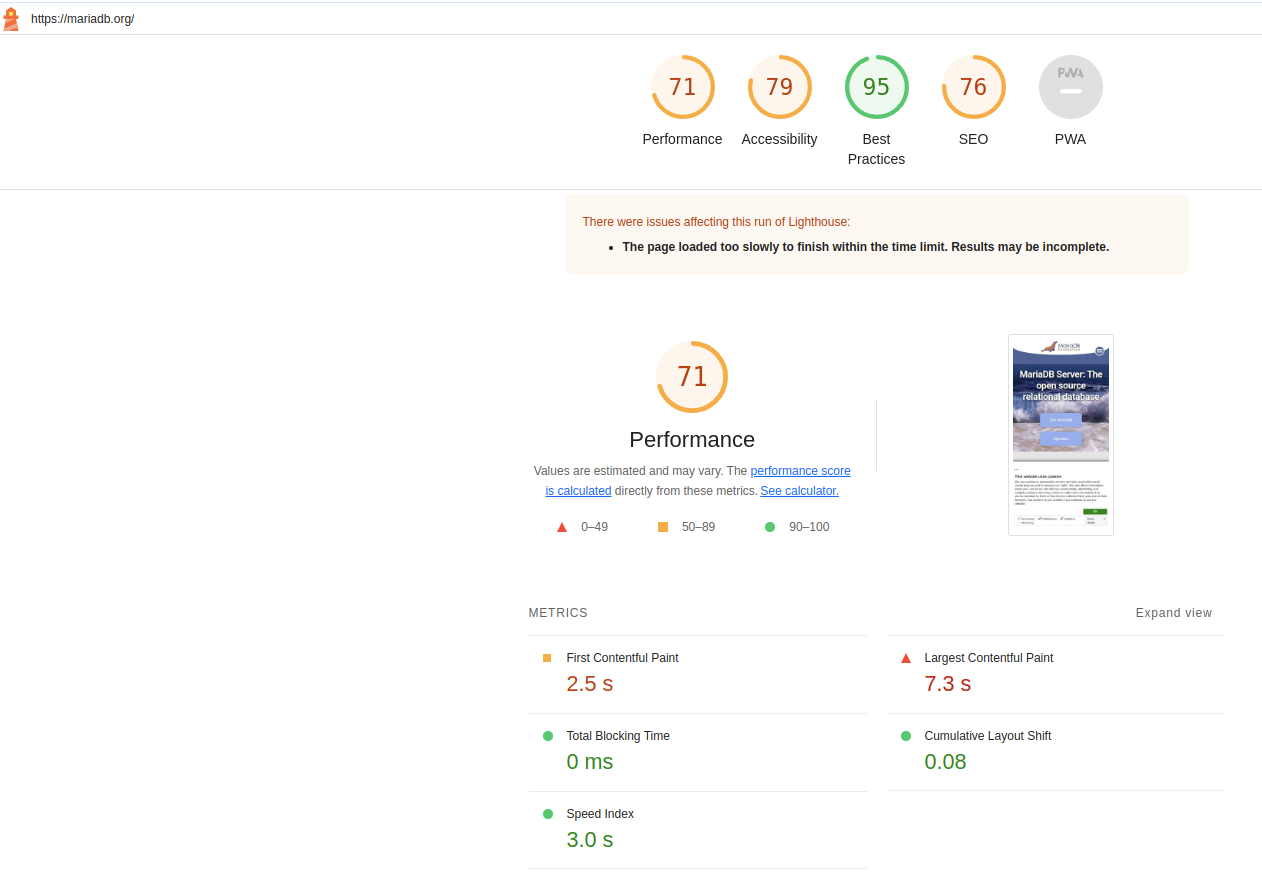Expand the First Contentful Paint metric

coord(622,658)
